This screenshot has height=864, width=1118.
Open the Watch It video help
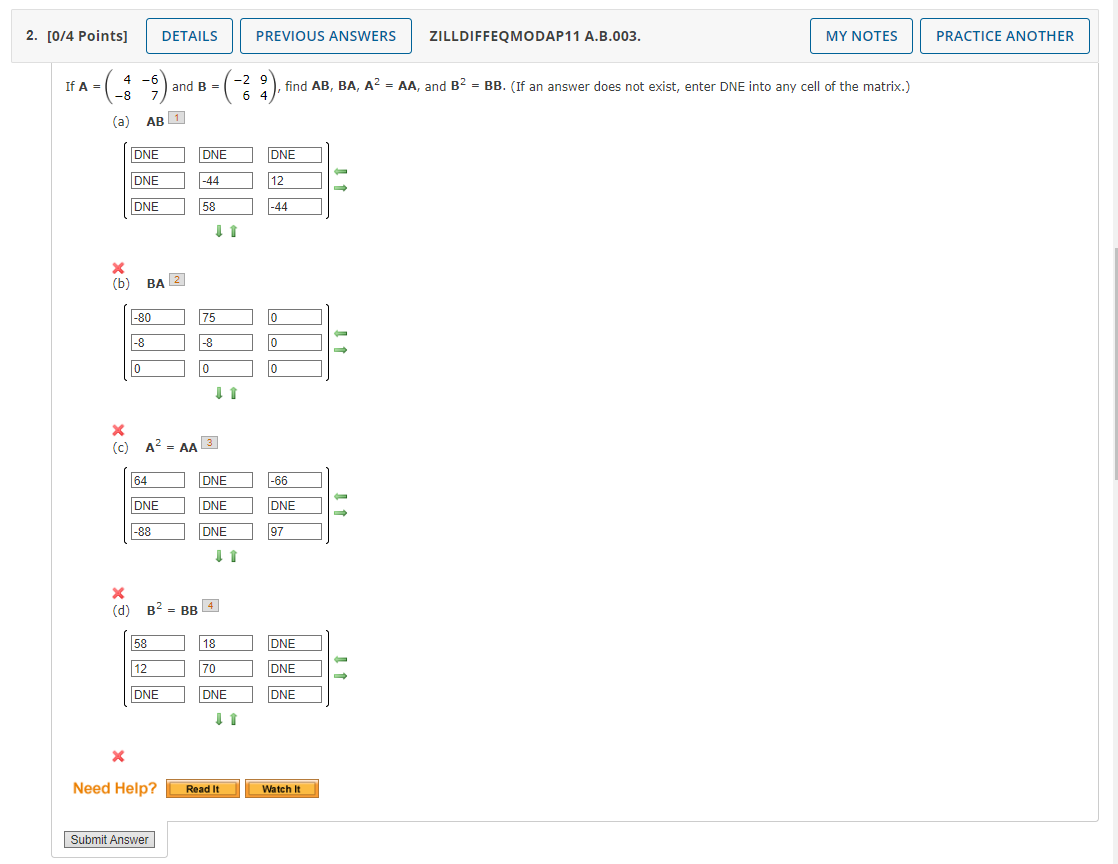tap(281, 788)
